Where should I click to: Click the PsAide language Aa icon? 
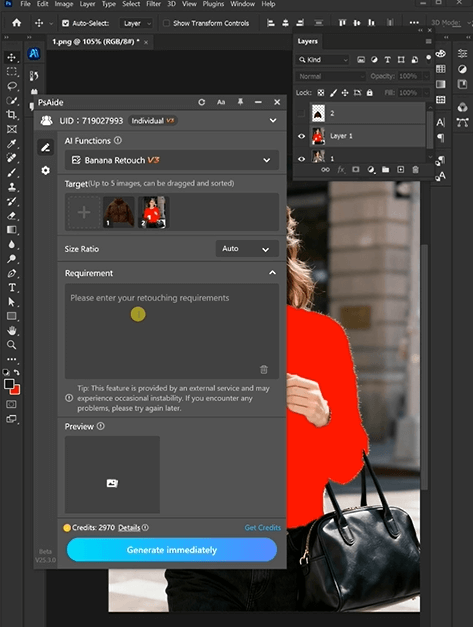pyautogui.click(x=221, y=102)
